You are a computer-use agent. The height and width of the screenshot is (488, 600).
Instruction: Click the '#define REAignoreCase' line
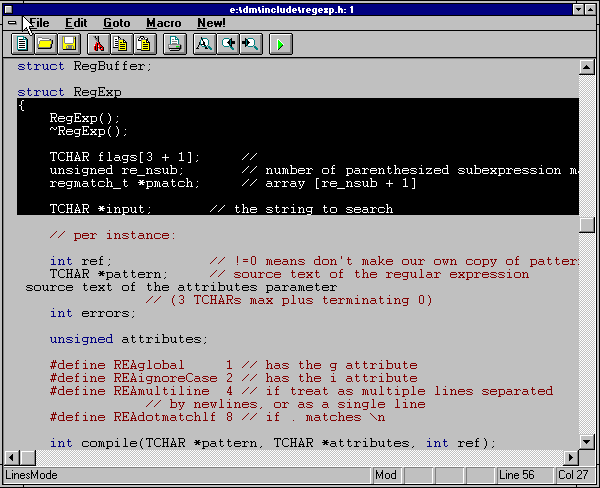pyautogui.click(x=233, y=378)
